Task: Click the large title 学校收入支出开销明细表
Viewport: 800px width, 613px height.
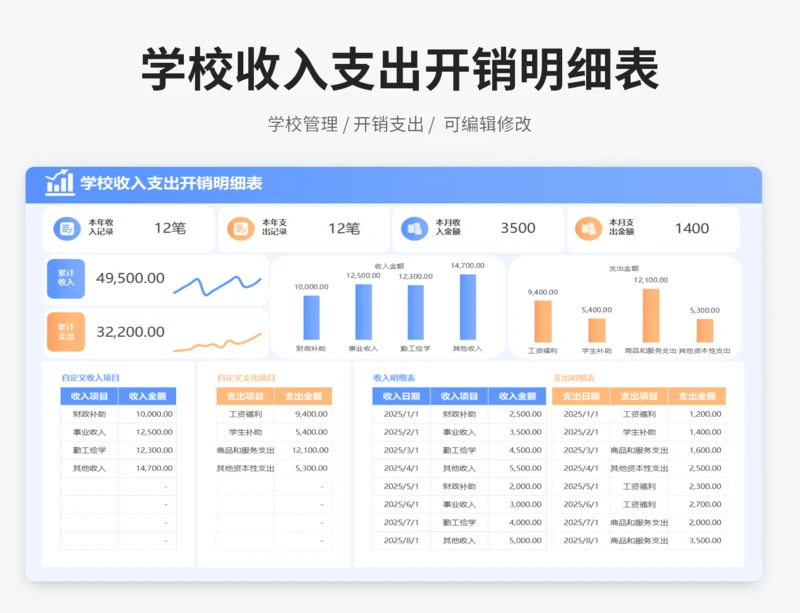Action: pos(400,69)
